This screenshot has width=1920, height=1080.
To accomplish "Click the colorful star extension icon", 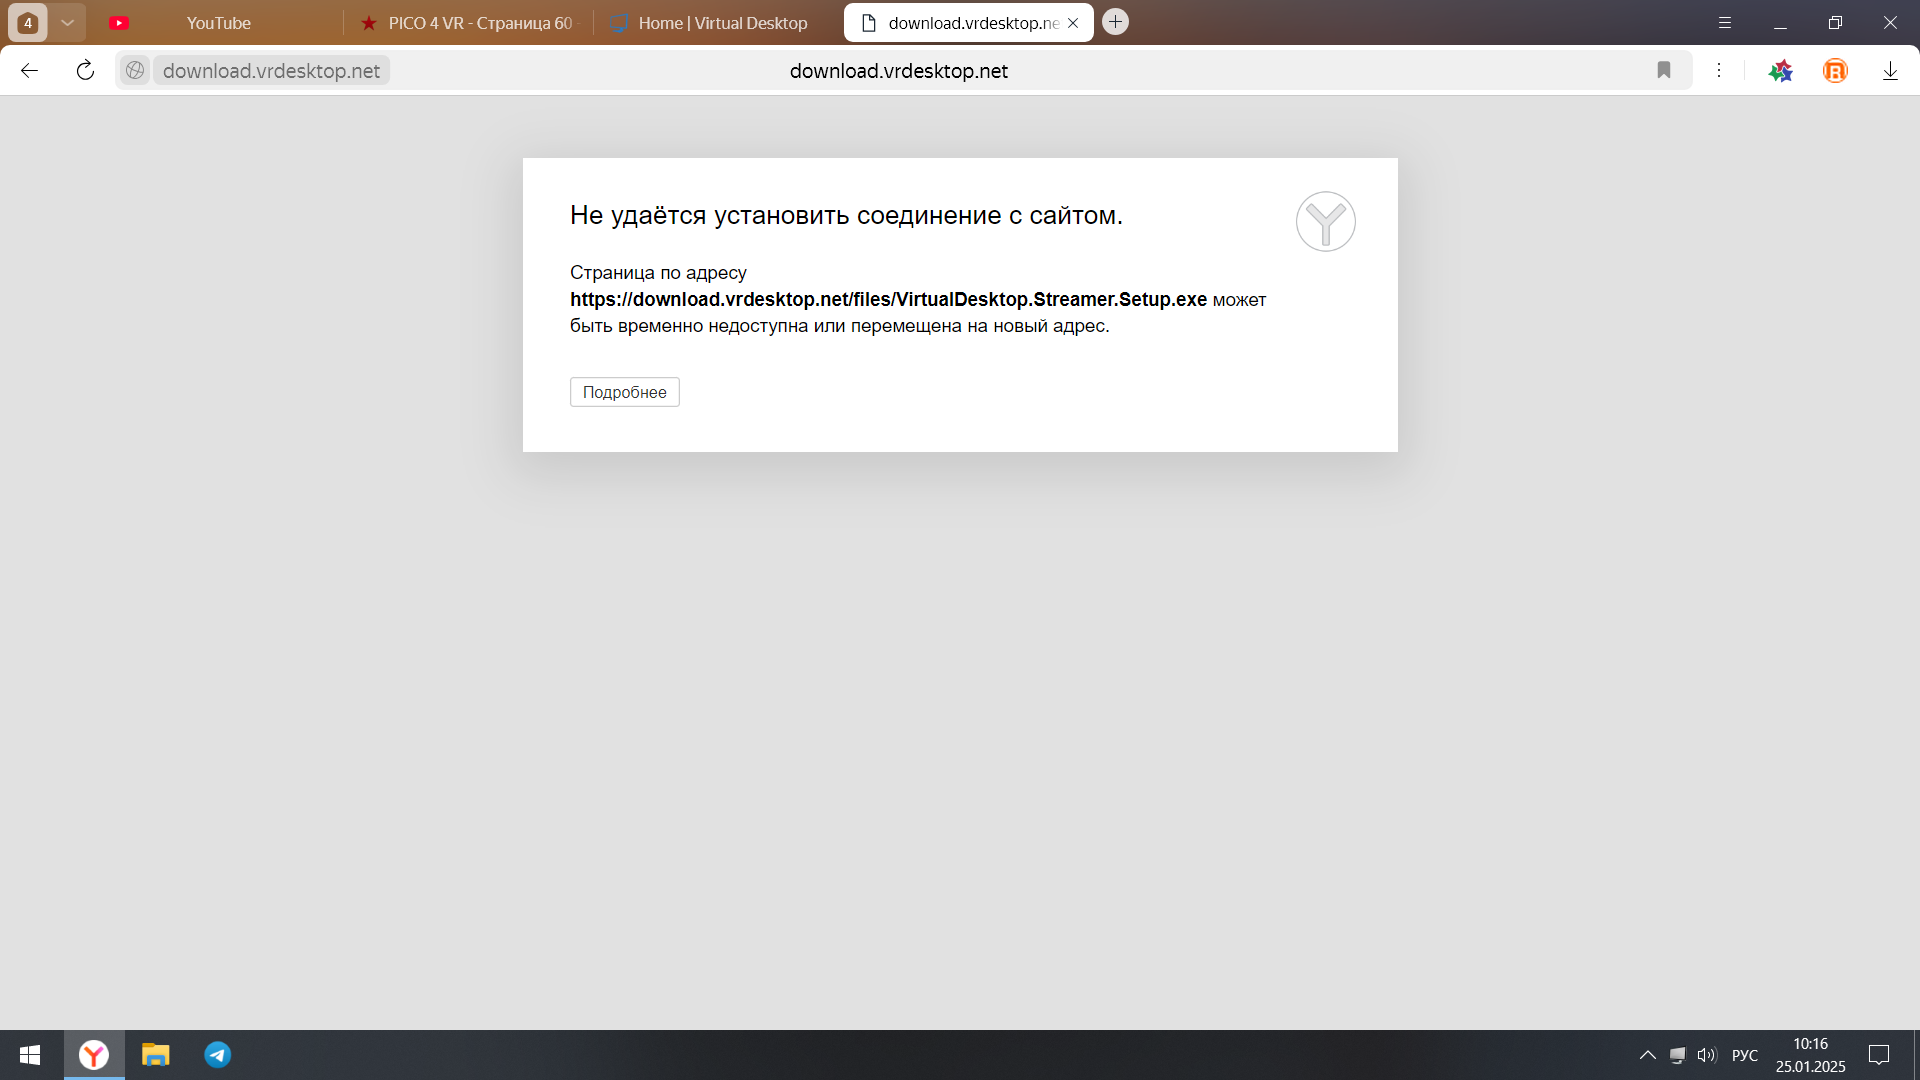I will (x=1781, y=71).
